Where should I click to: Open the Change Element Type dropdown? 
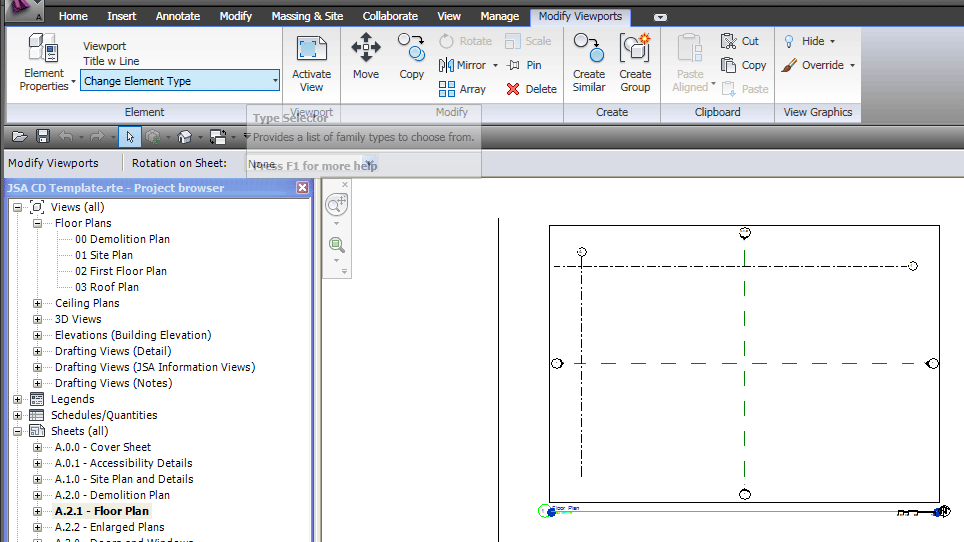(275, 81)
